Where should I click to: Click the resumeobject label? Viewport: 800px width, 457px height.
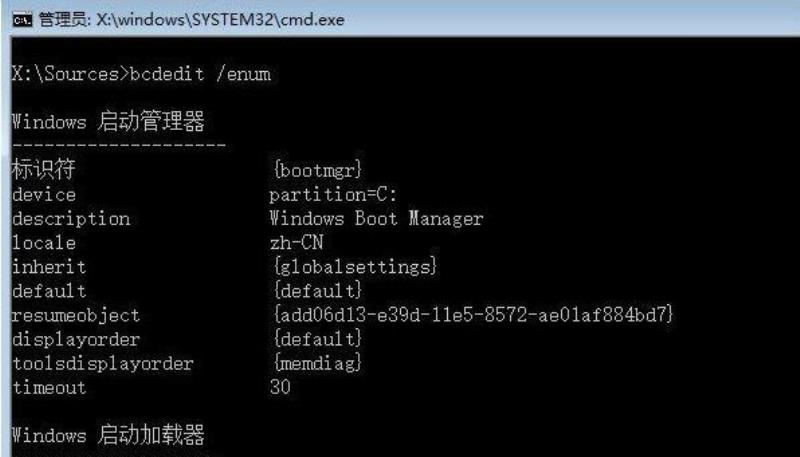point(76,315)
